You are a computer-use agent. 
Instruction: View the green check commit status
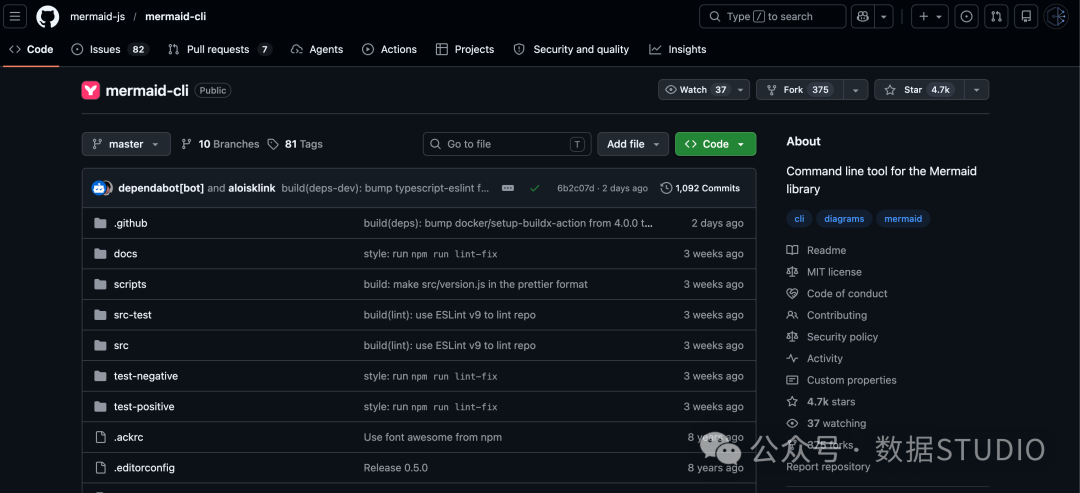point(534,188)
